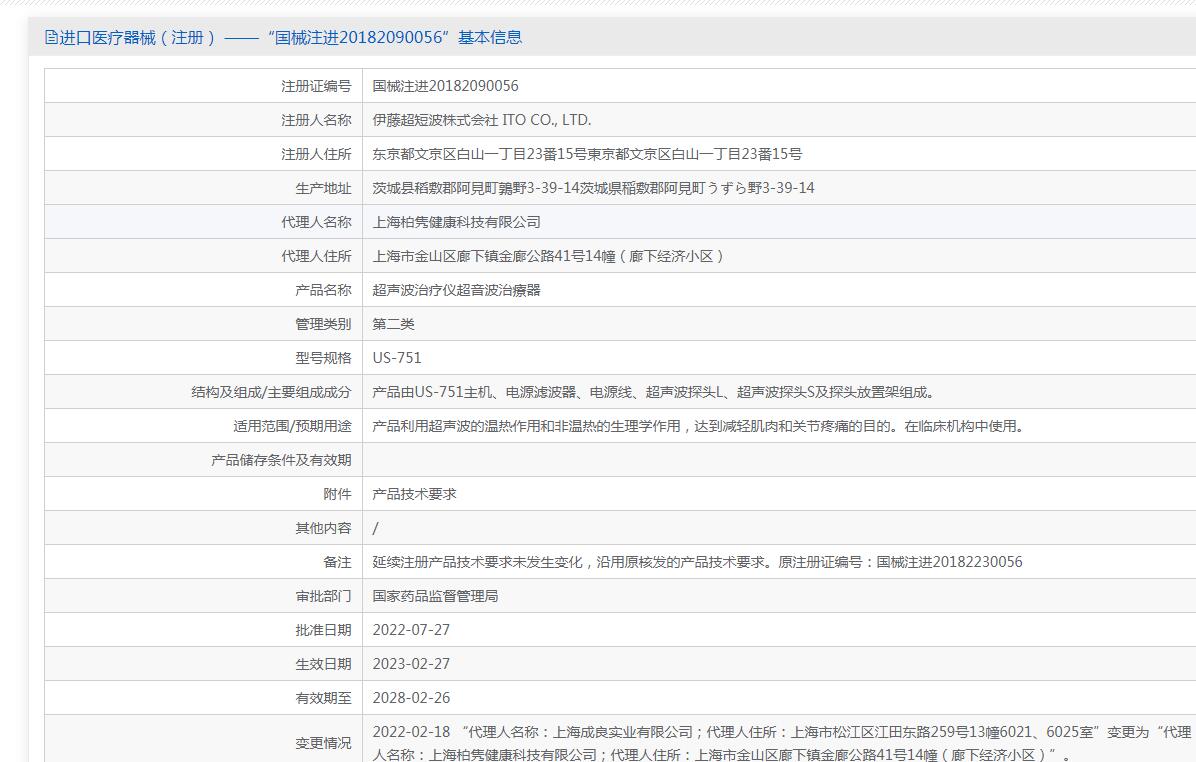Select approval date 2022-07-27
The width and height of the screenshot is (1196, 762).
click(411, 630)
